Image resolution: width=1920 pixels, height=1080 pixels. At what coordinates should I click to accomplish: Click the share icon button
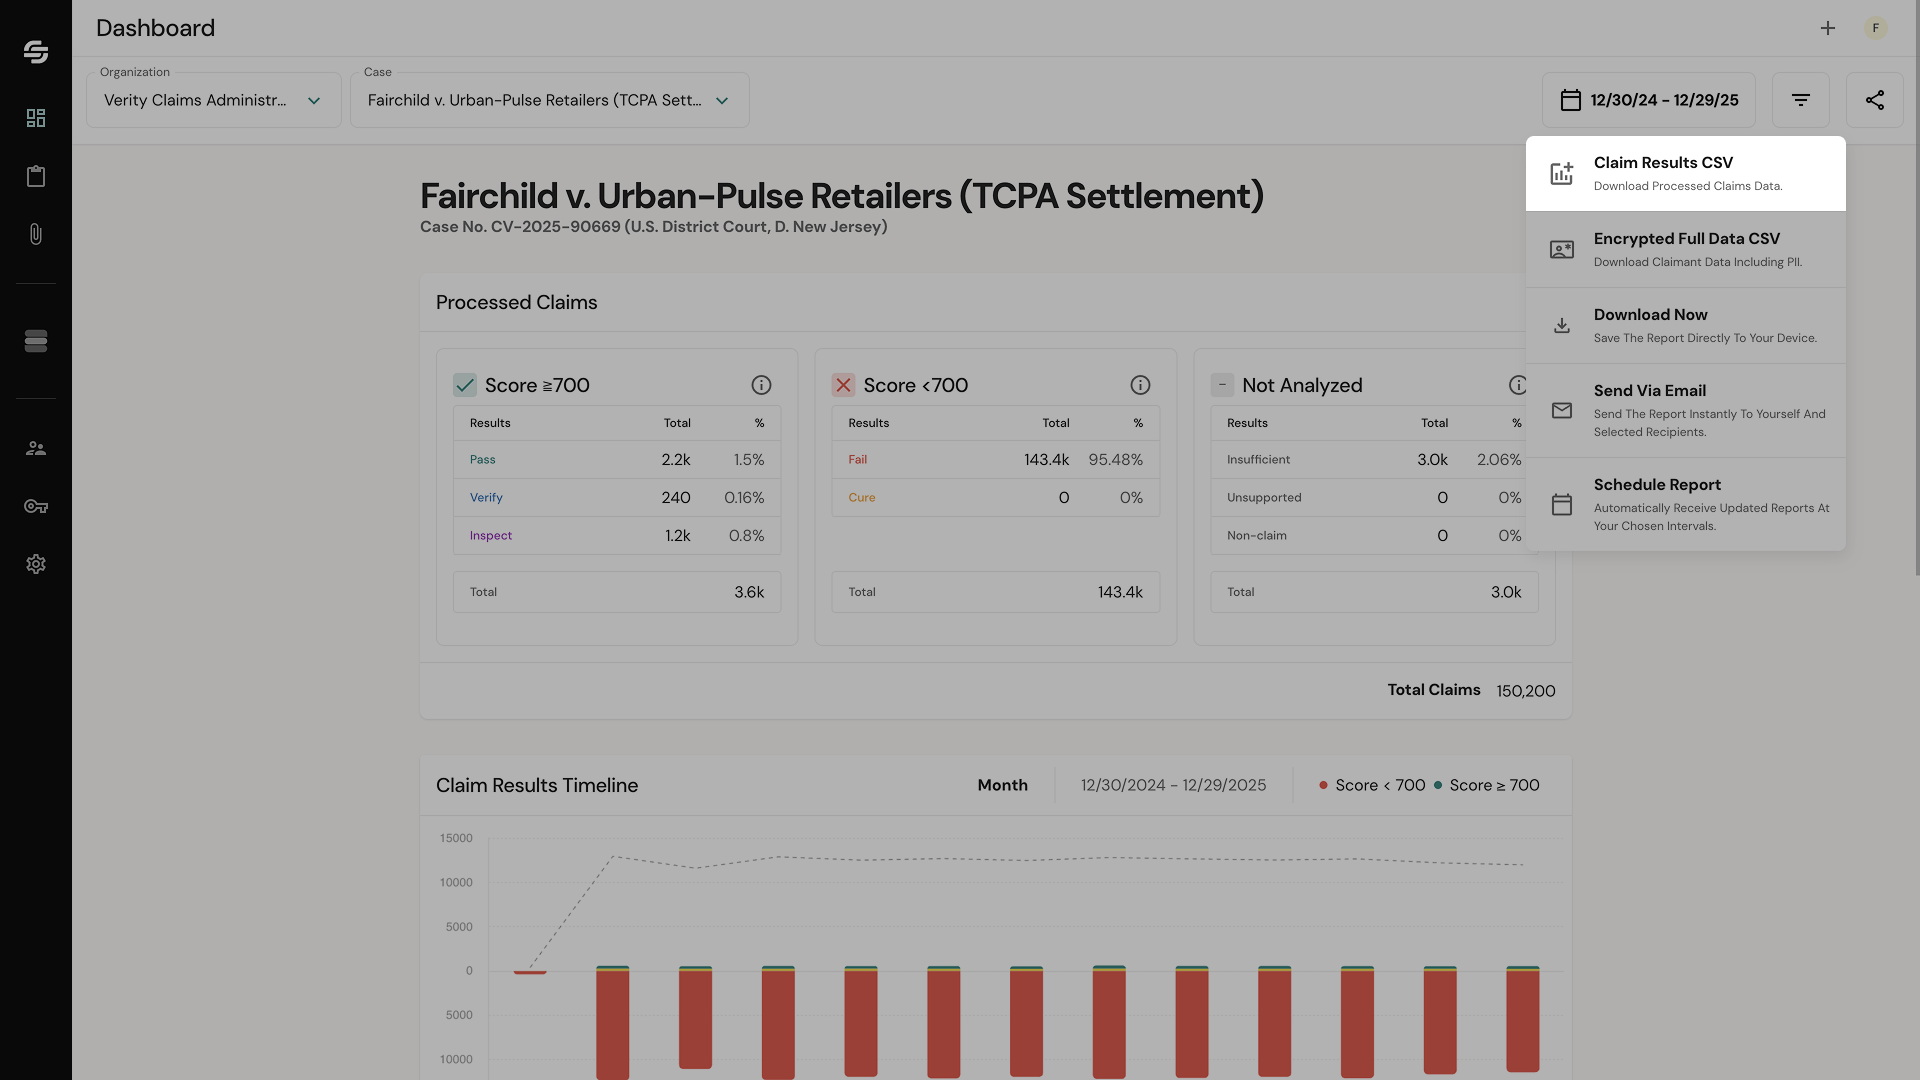point(1875,100)
